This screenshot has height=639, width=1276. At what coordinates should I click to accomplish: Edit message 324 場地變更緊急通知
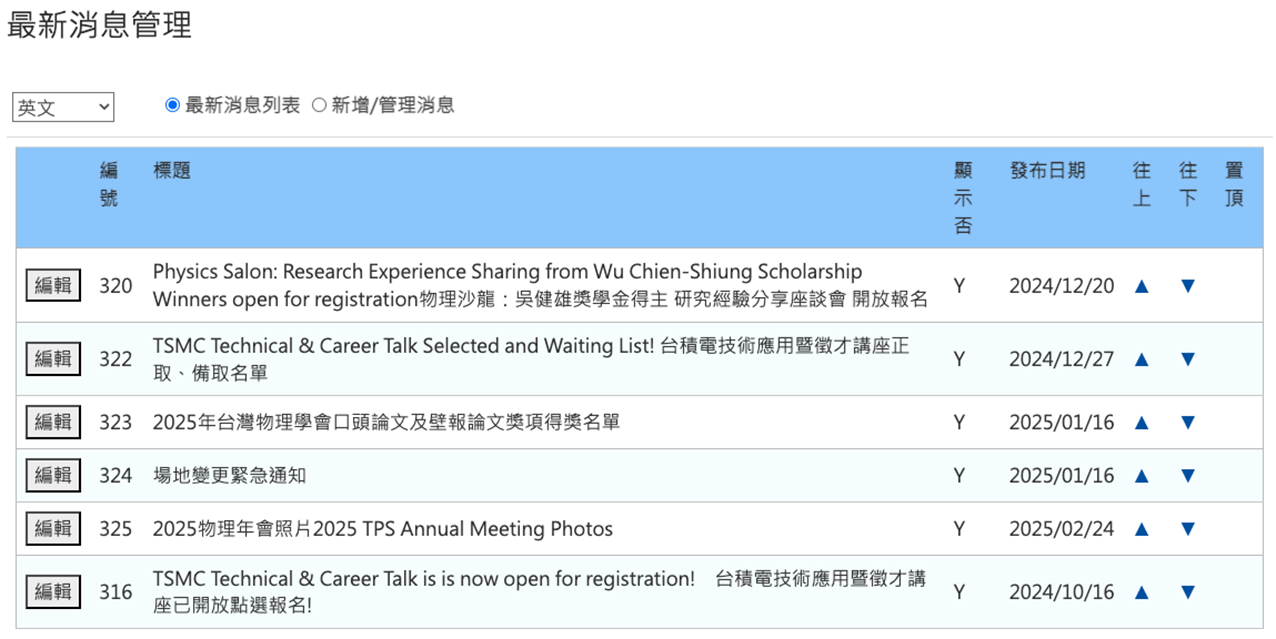(x=53, y=475)
